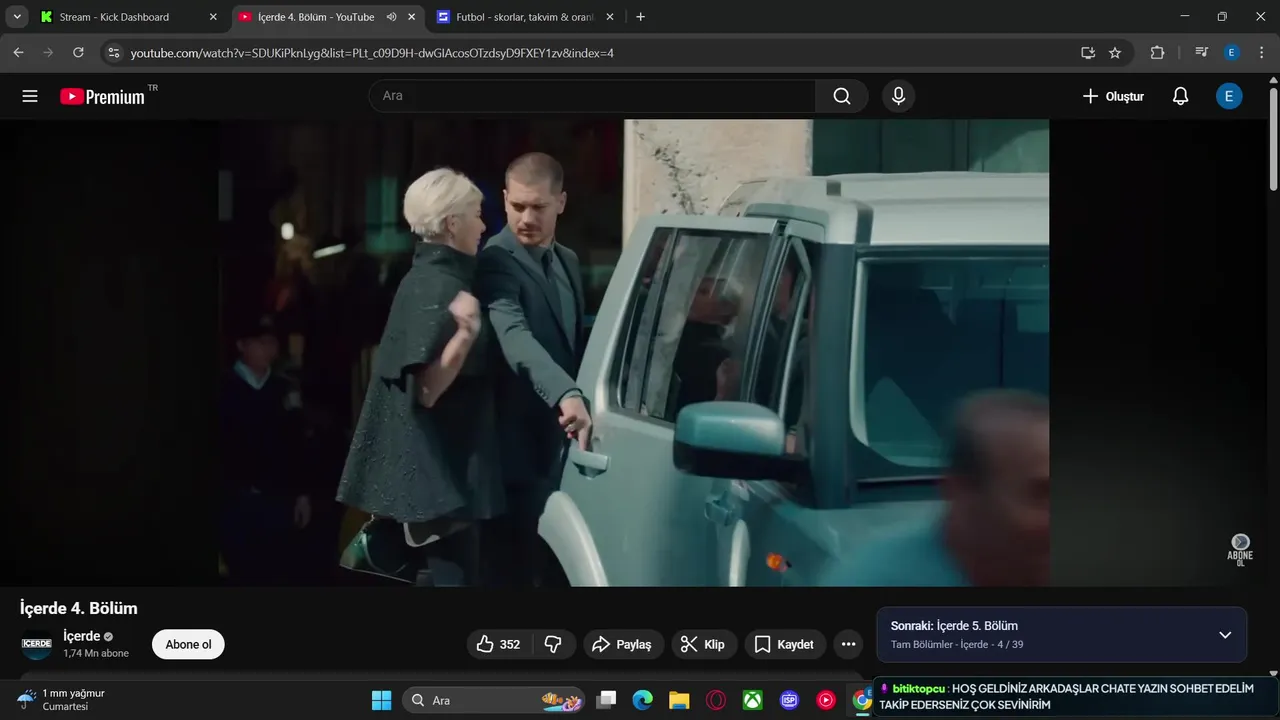Image resolution: width=1280 pixels, height=720 pixels.
Task: Open the media controls icon in the toolbar
Action: pyautogui.click(x=1201, y=52)
